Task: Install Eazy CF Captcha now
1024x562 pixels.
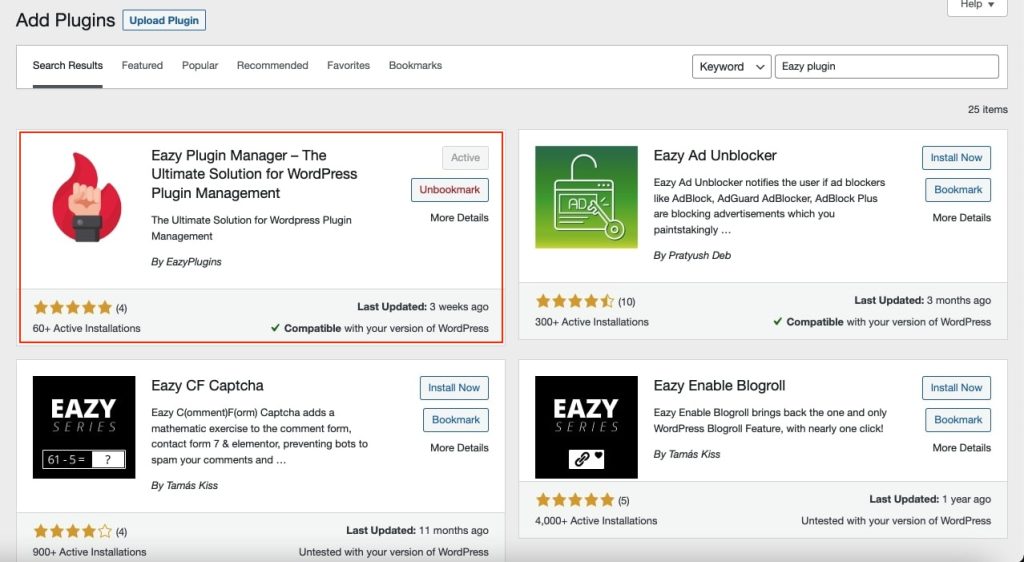Action: pyautogui.click(x=454, y=388)
